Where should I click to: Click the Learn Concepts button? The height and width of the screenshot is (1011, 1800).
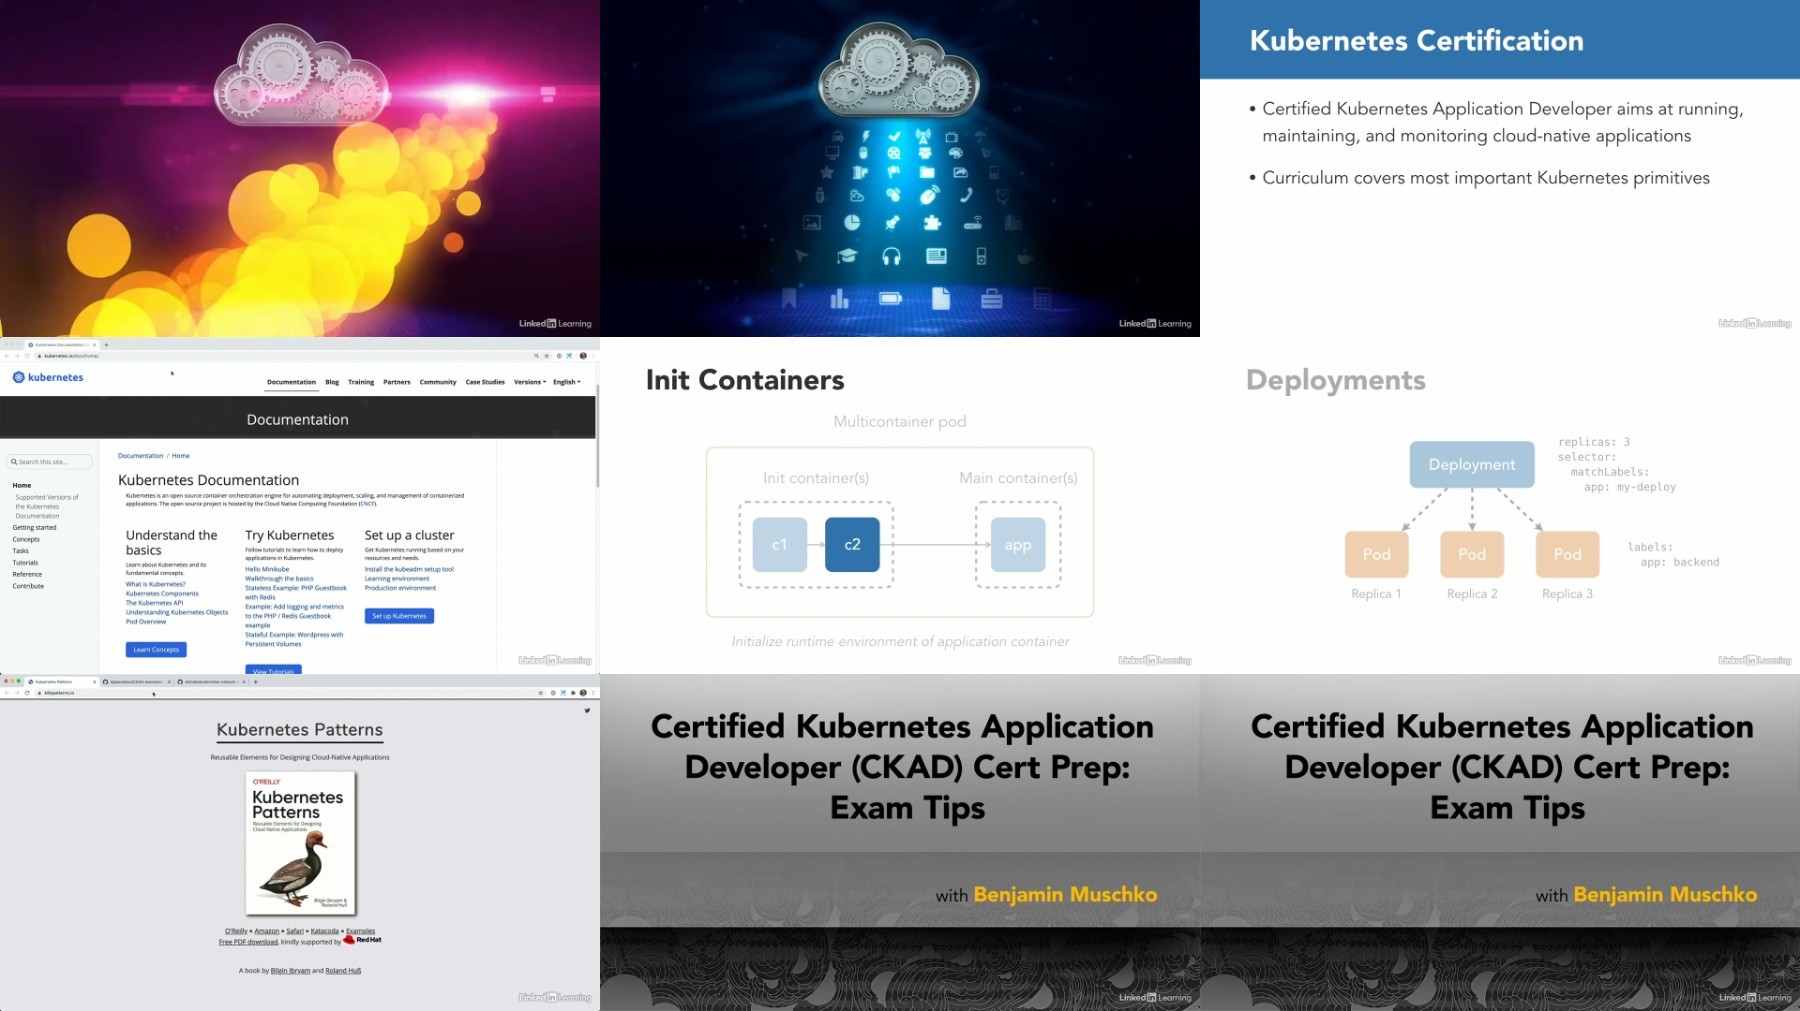pyautogui.click(x=156, y=650)
